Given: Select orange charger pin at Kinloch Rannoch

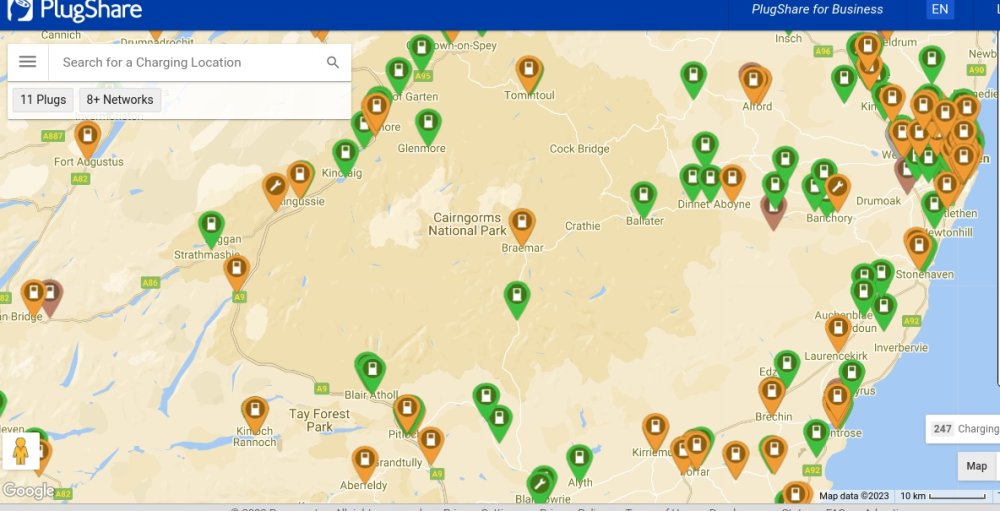Looking at the screenshot, I should [x=254, y=413].
